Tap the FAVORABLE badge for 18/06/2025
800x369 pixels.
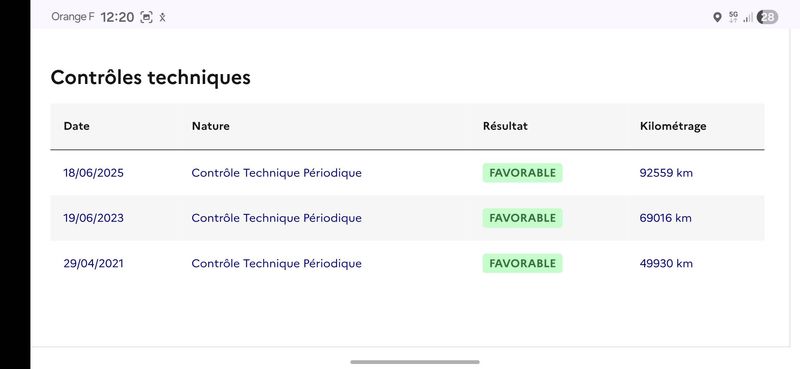click(x=522, y=173)
